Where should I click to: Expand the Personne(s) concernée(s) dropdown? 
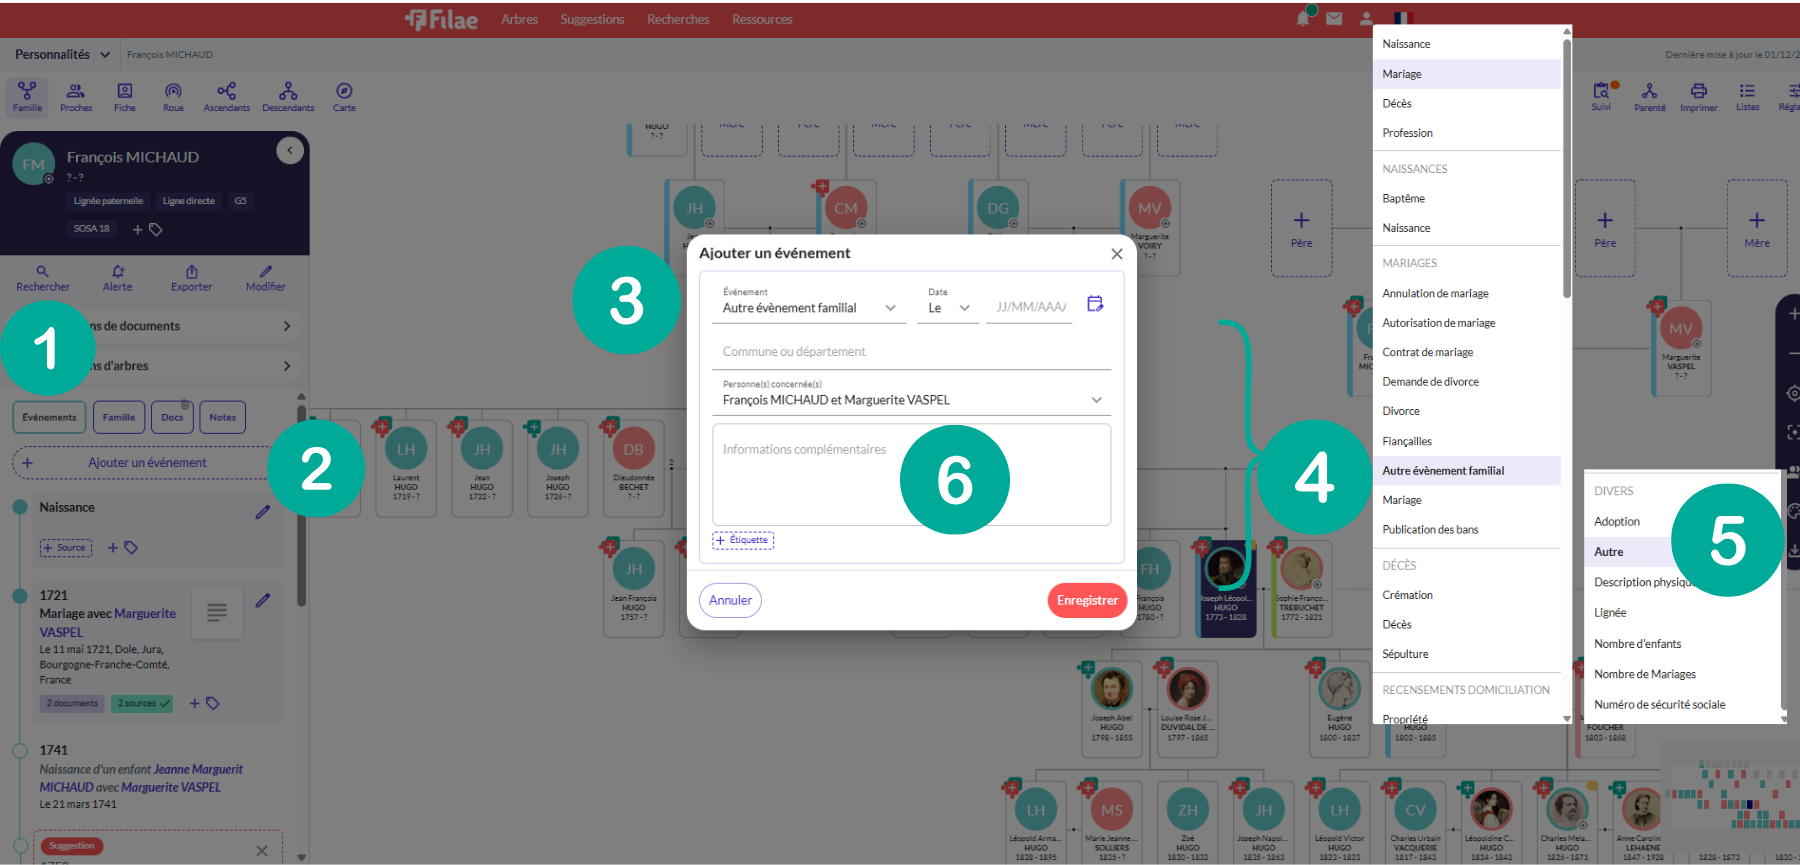pyautogui.click(x=1096, y=400)
